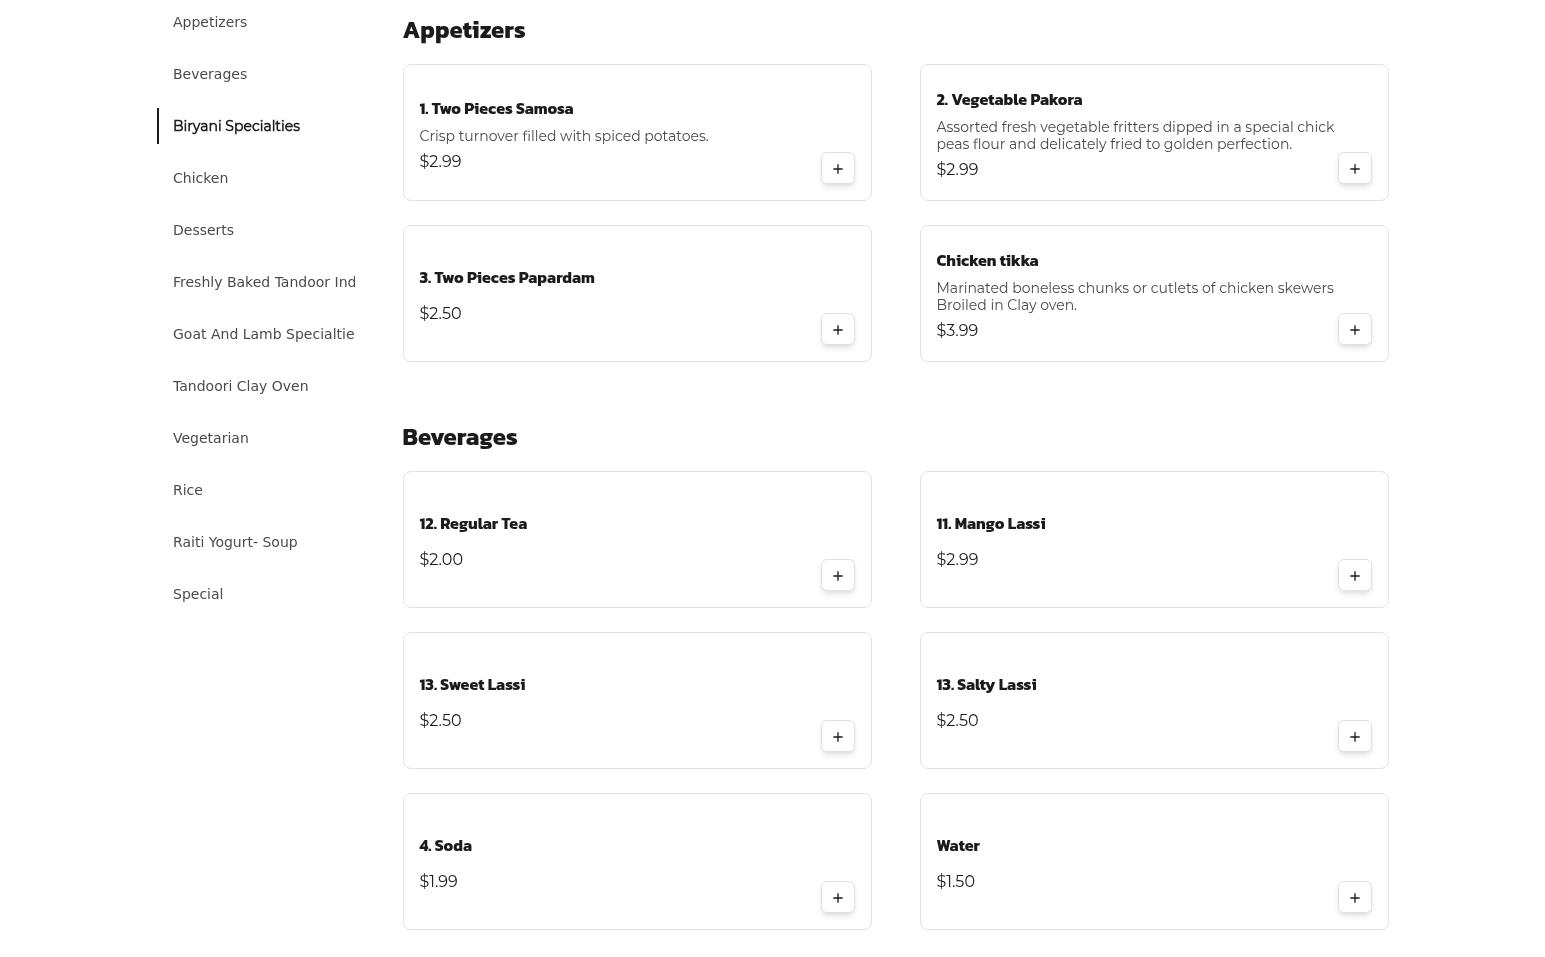Open Biryani Specialties category
Image resolution: width=1545 pixels, height=957 pixels.
click(x=236, y=126)
